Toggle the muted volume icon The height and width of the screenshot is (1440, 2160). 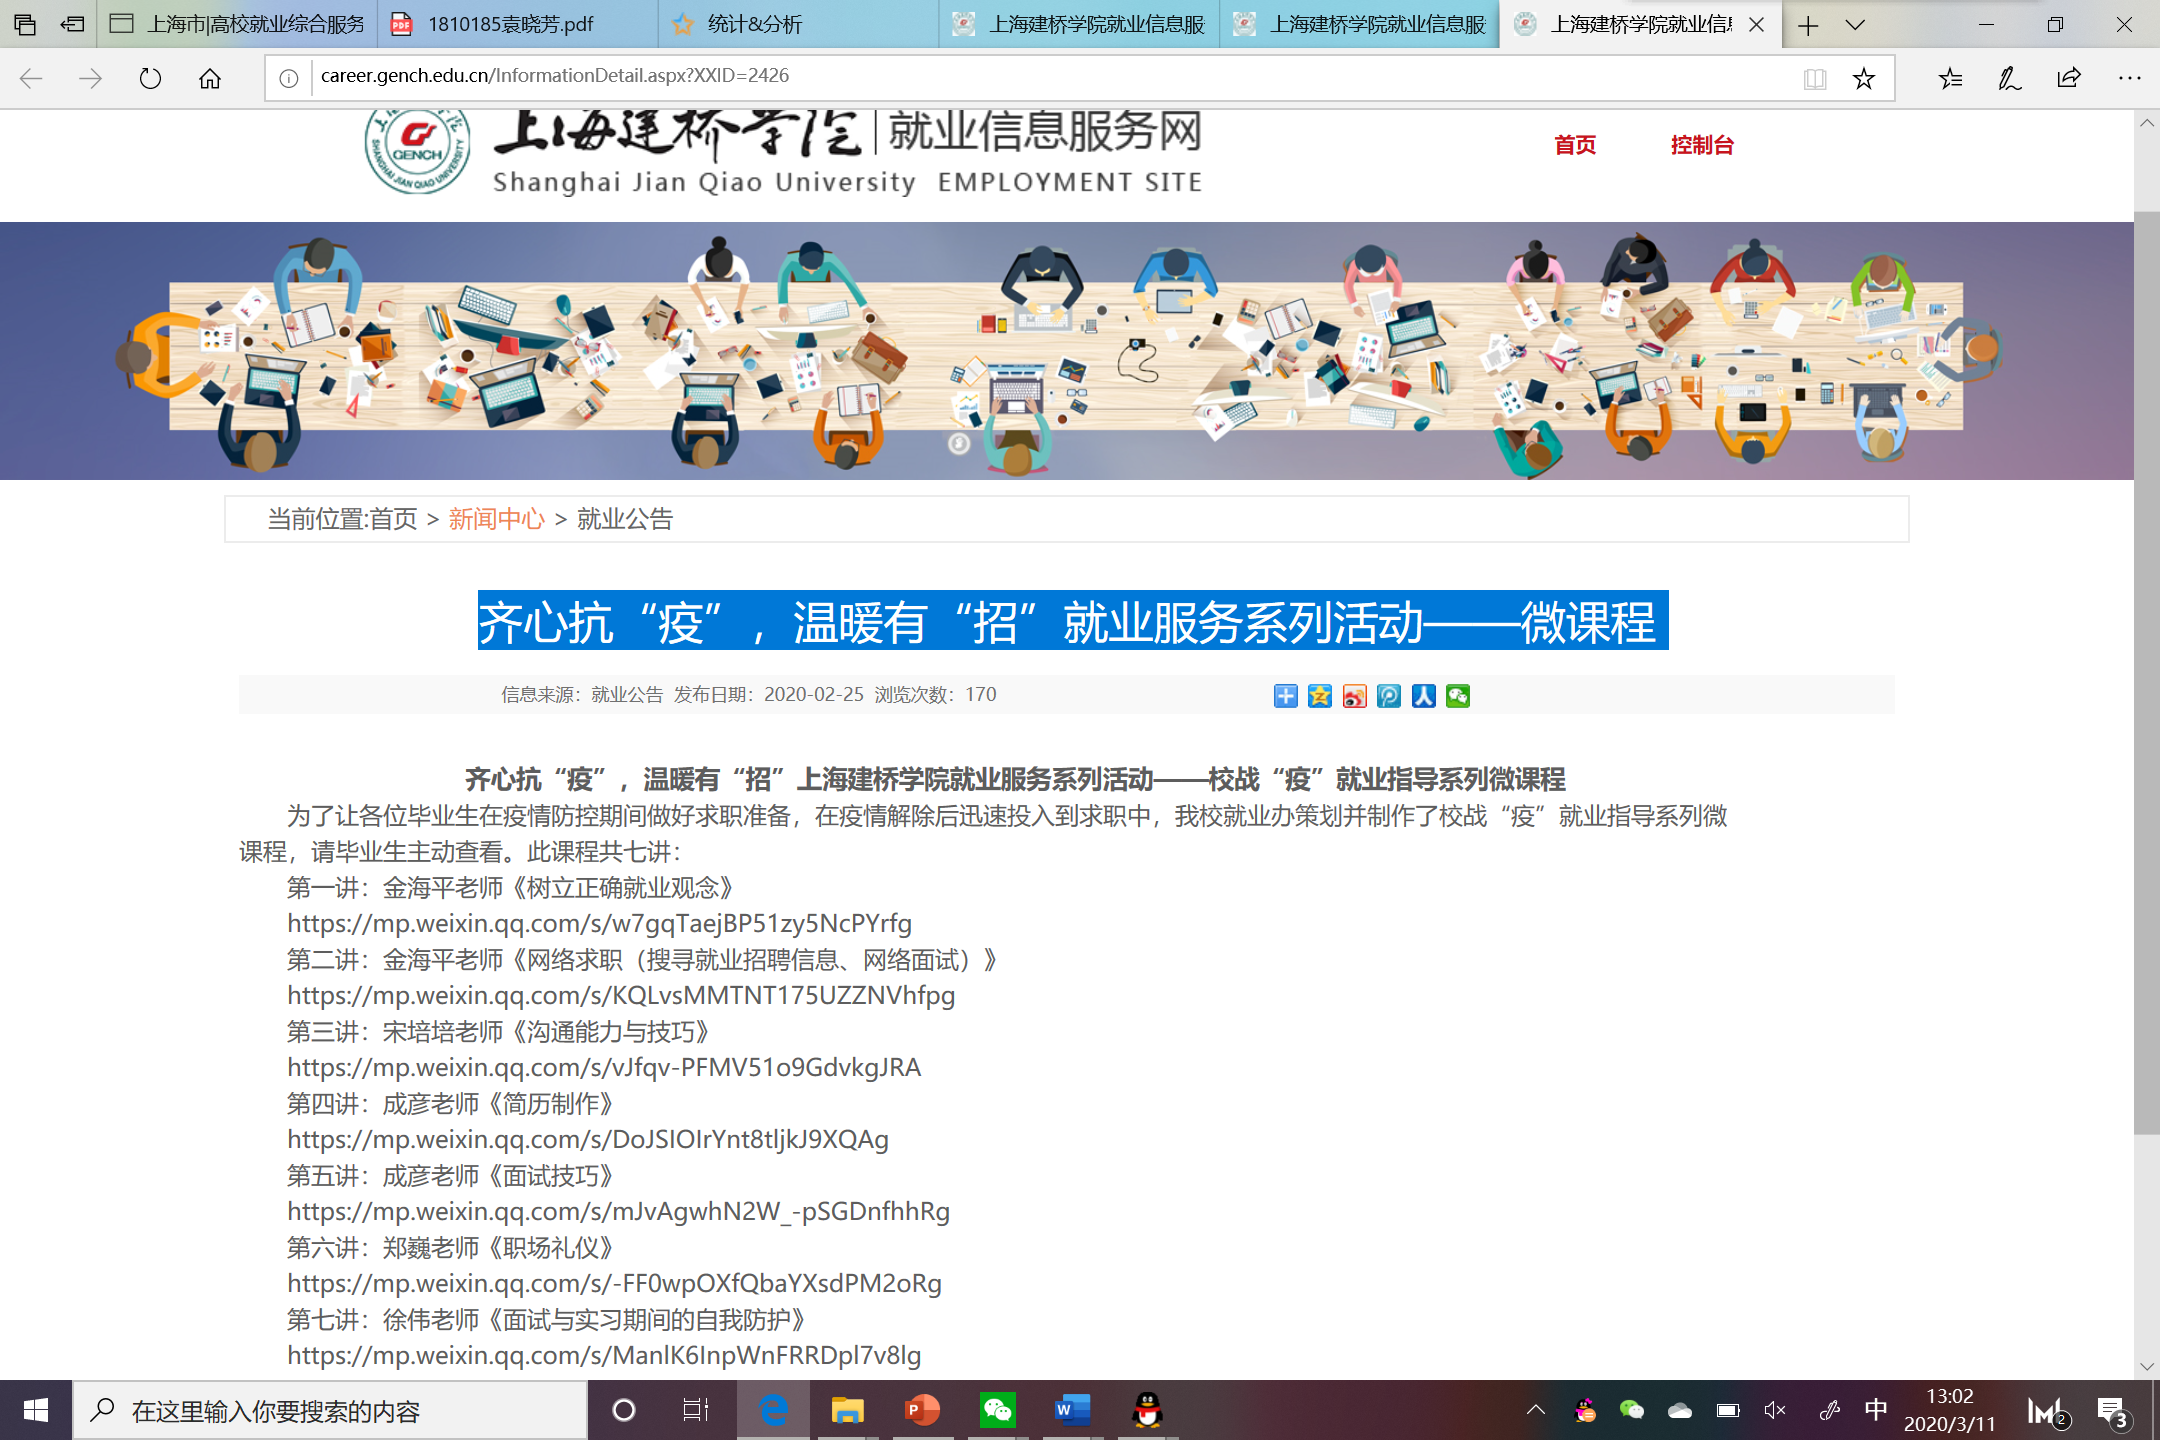click(x=1775, y=1410)
